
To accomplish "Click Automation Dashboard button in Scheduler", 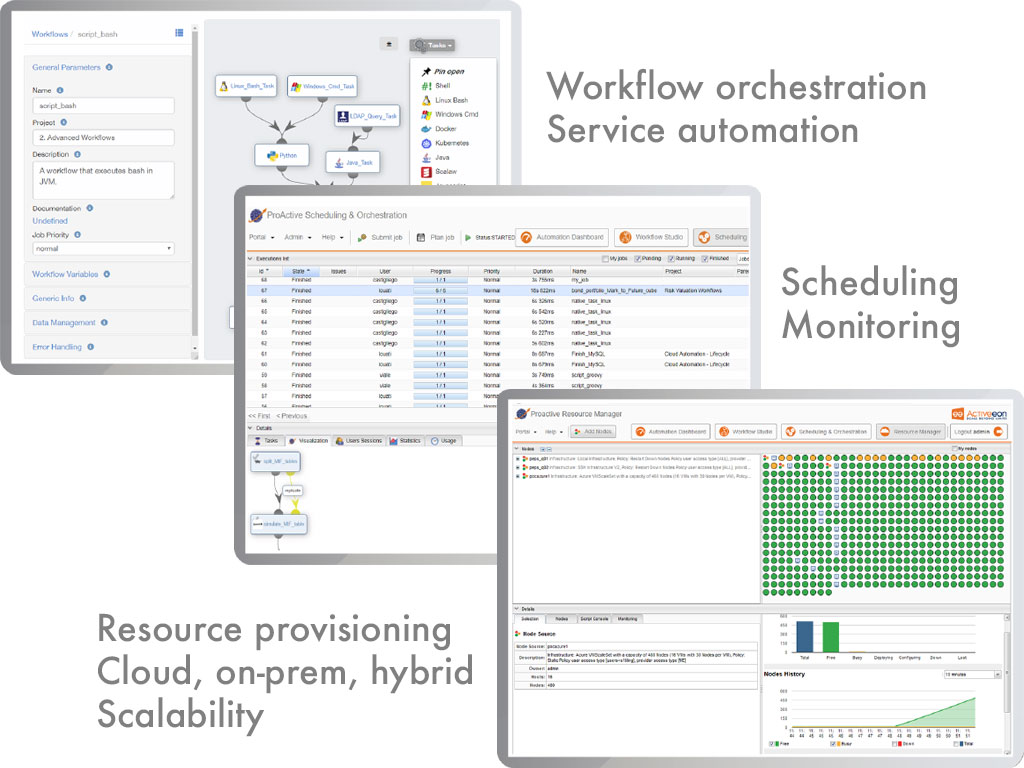I will 562,237.
